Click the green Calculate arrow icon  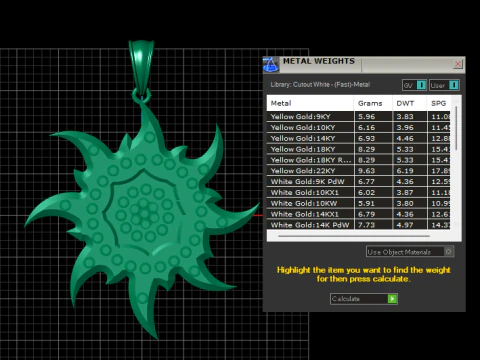[x=392, y=299]
